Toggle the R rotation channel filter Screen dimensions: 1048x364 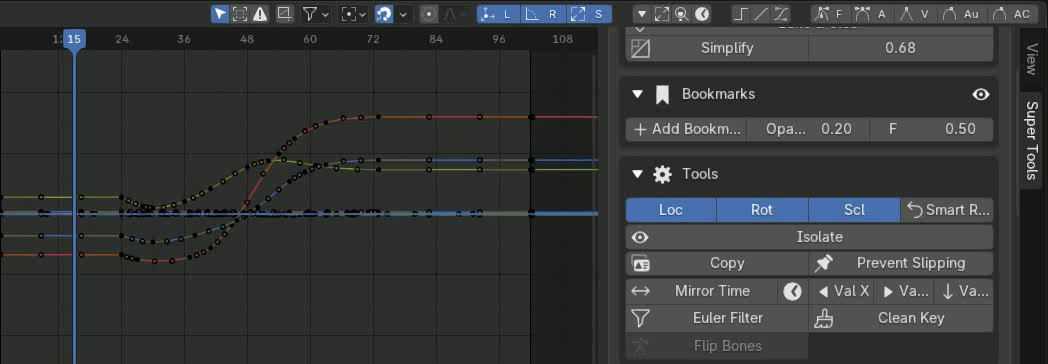(543, 13)
